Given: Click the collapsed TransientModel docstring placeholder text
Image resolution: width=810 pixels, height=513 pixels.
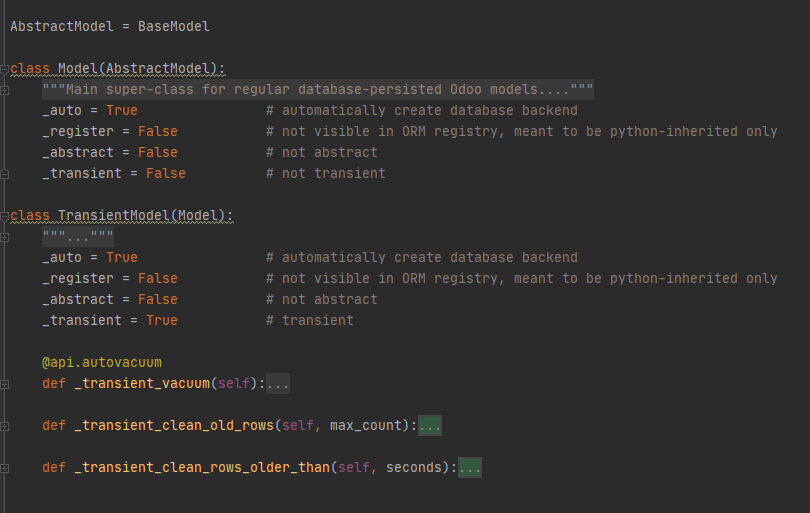Looking at the screenshot, I should pos(78,237).
